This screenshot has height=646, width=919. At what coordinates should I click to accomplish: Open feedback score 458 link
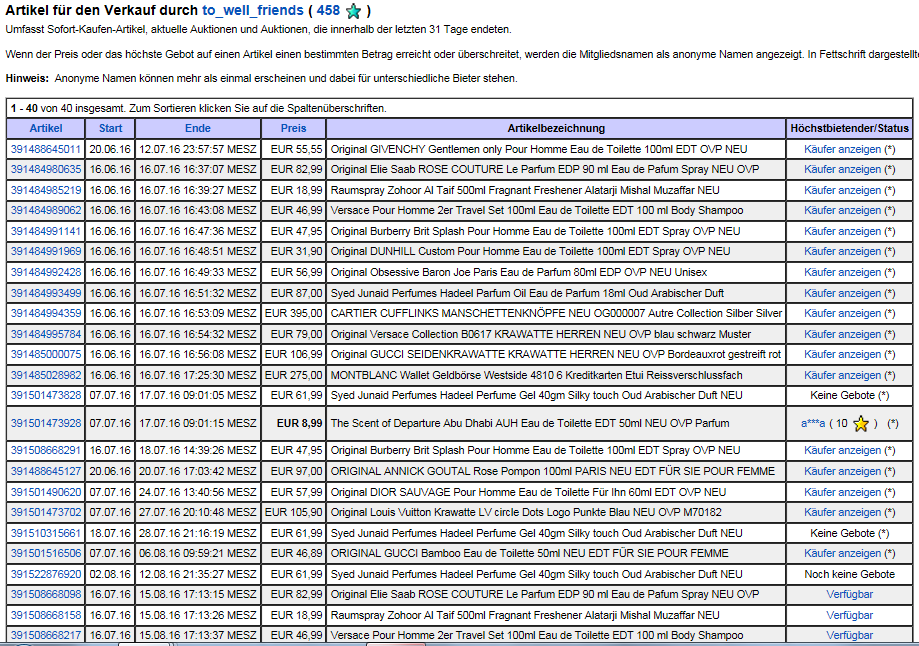328,10
